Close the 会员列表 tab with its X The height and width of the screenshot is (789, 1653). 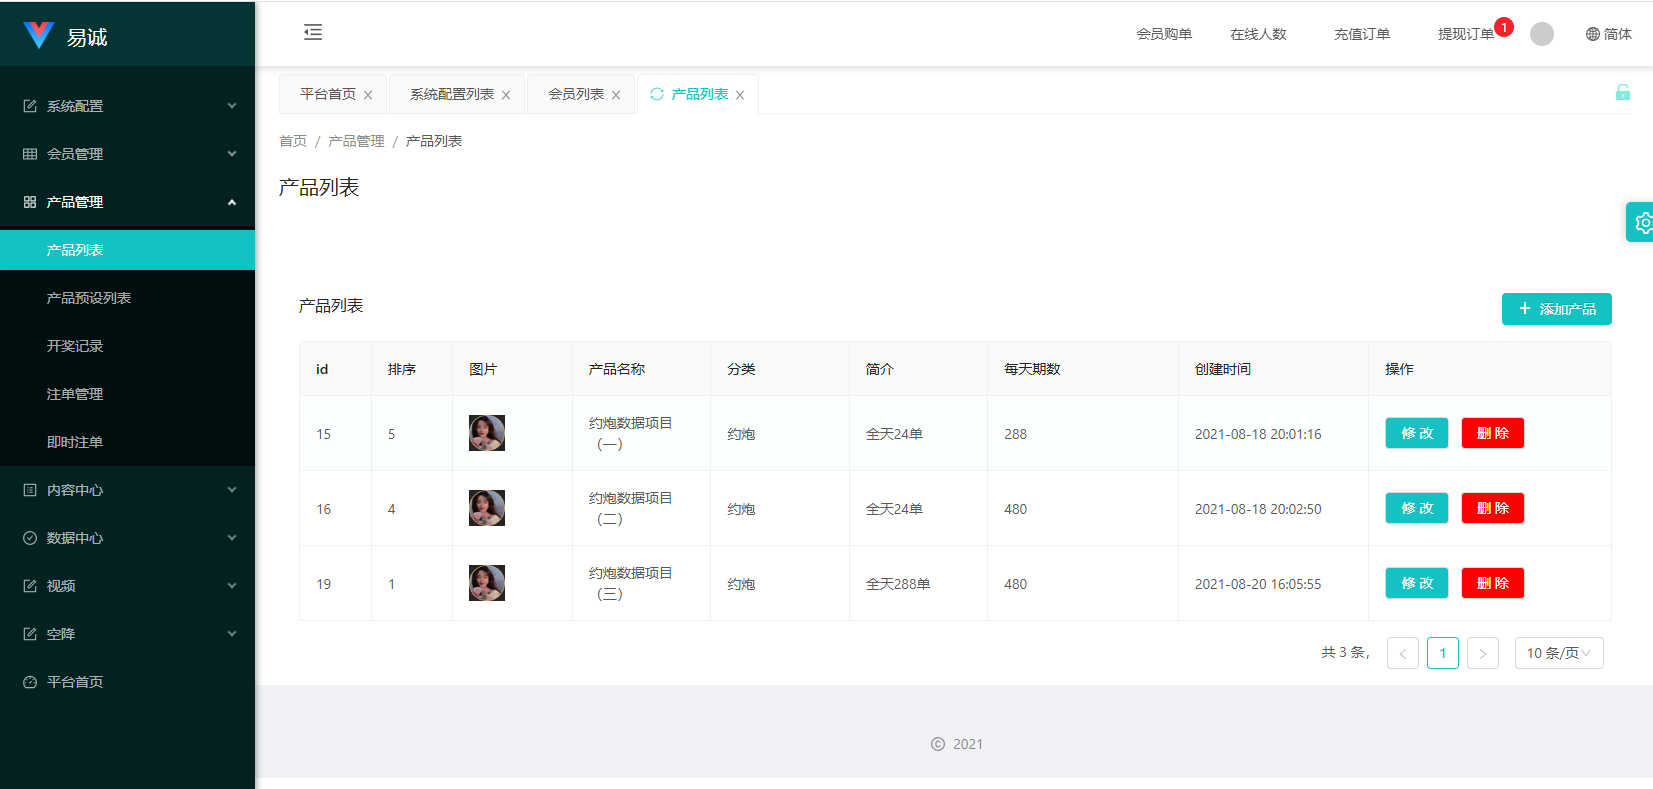[x=616, y=95]
